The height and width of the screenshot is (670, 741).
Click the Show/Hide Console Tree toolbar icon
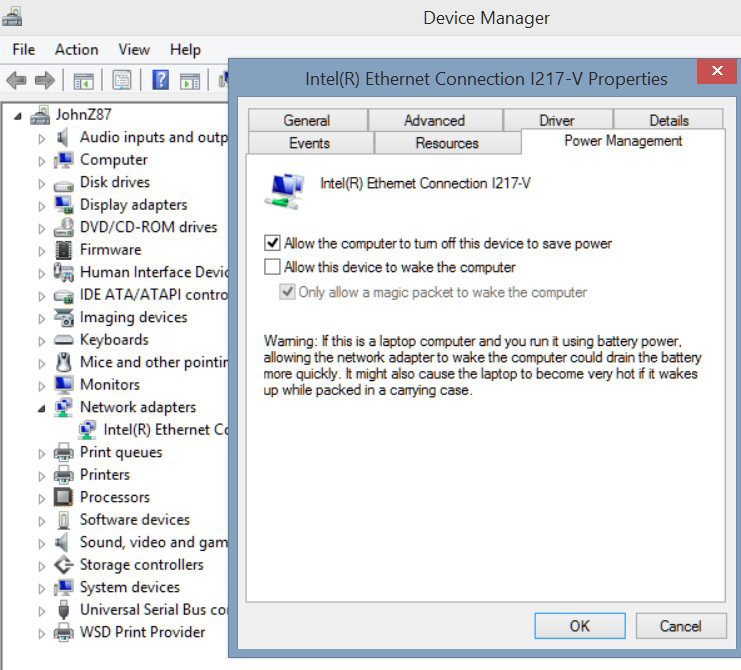[84, 81]
